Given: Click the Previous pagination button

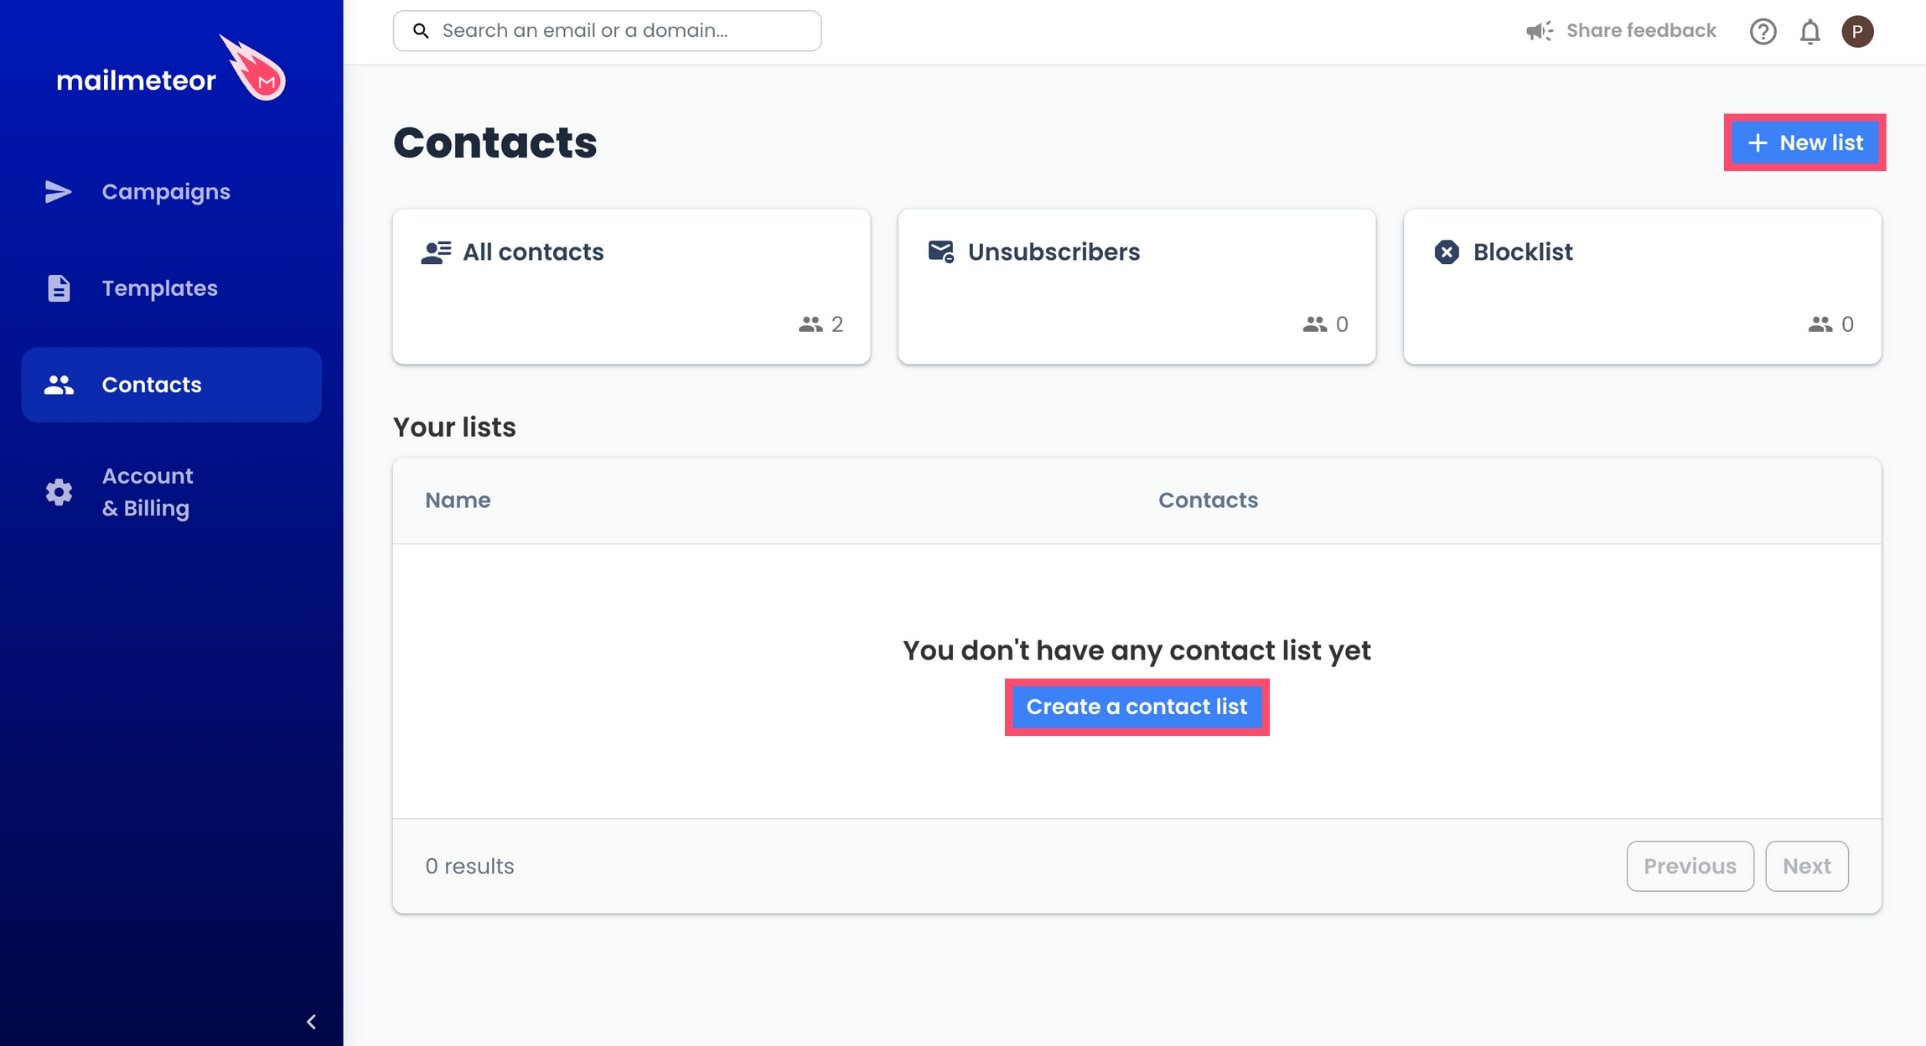Looking at the screenshot, I should (x=1690, y=866).
